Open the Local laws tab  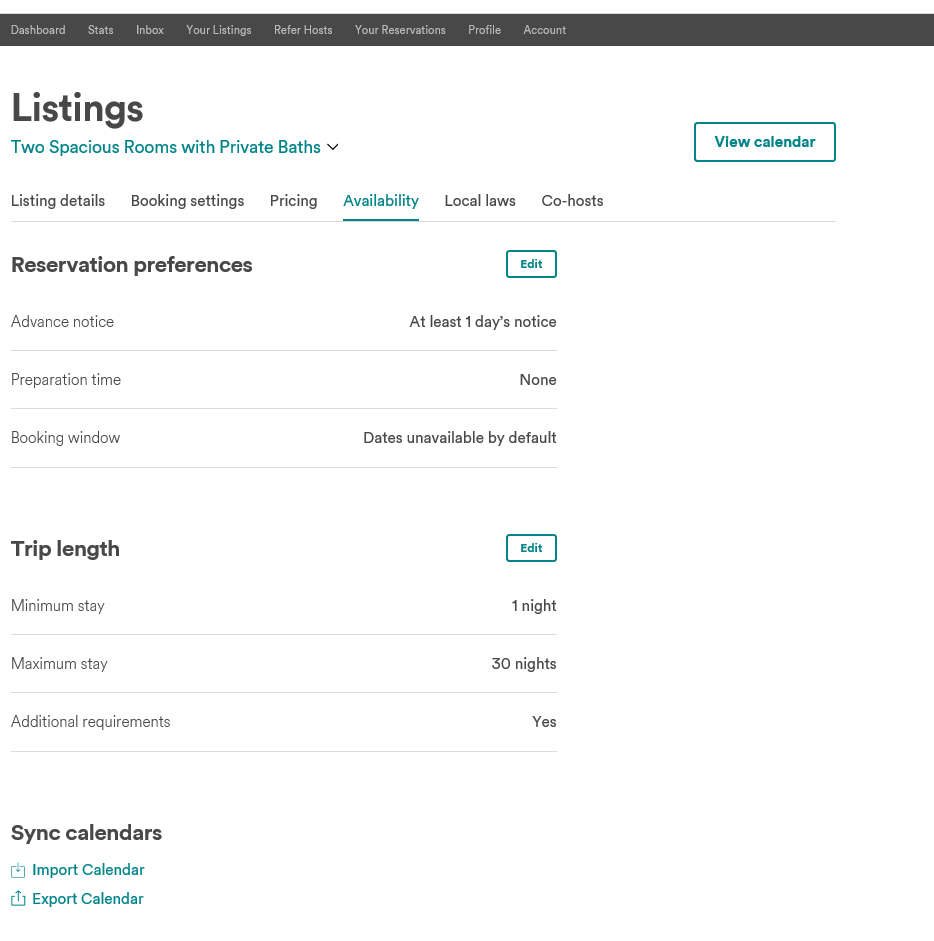click(480, 201)
